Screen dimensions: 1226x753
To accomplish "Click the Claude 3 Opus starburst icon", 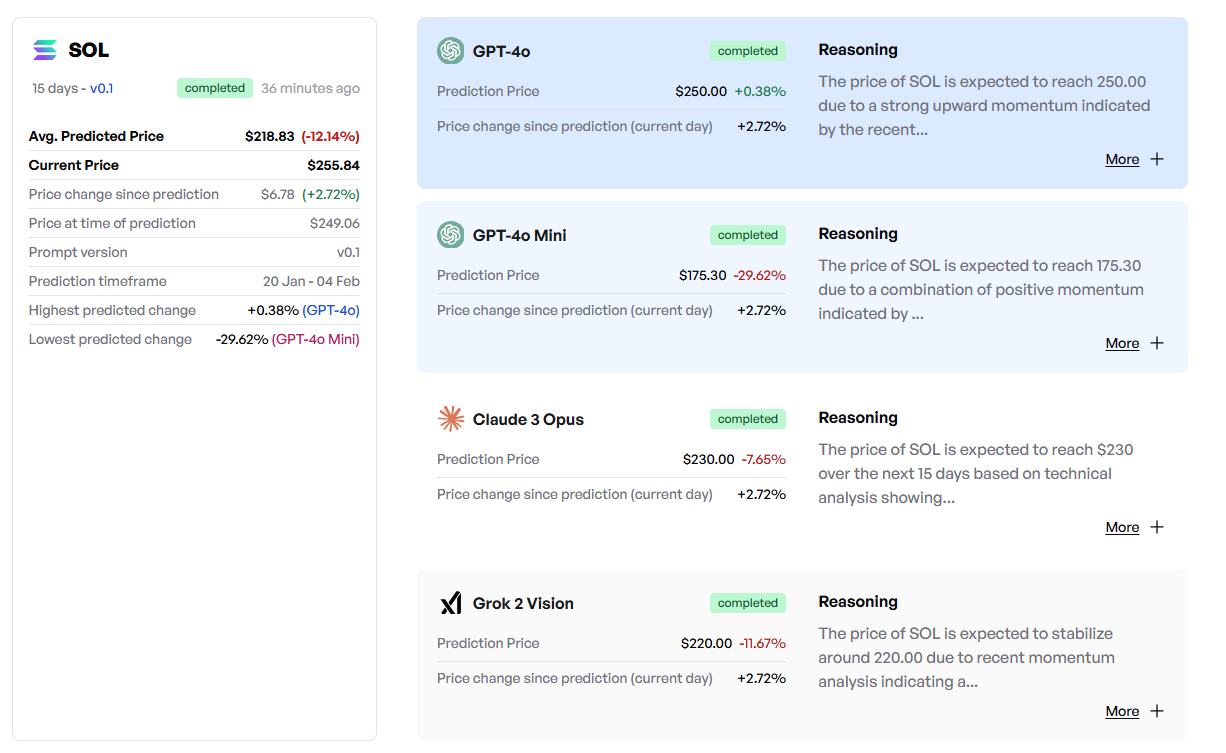I will click(x=451, y=419).
